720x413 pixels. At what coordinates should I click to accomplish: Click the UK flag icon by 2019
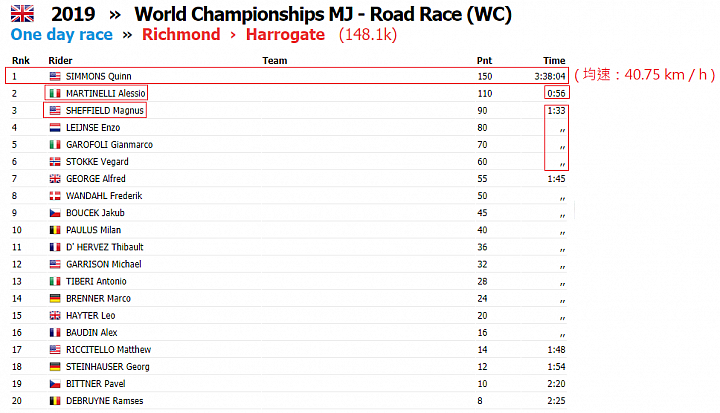(x=21, y=13)
